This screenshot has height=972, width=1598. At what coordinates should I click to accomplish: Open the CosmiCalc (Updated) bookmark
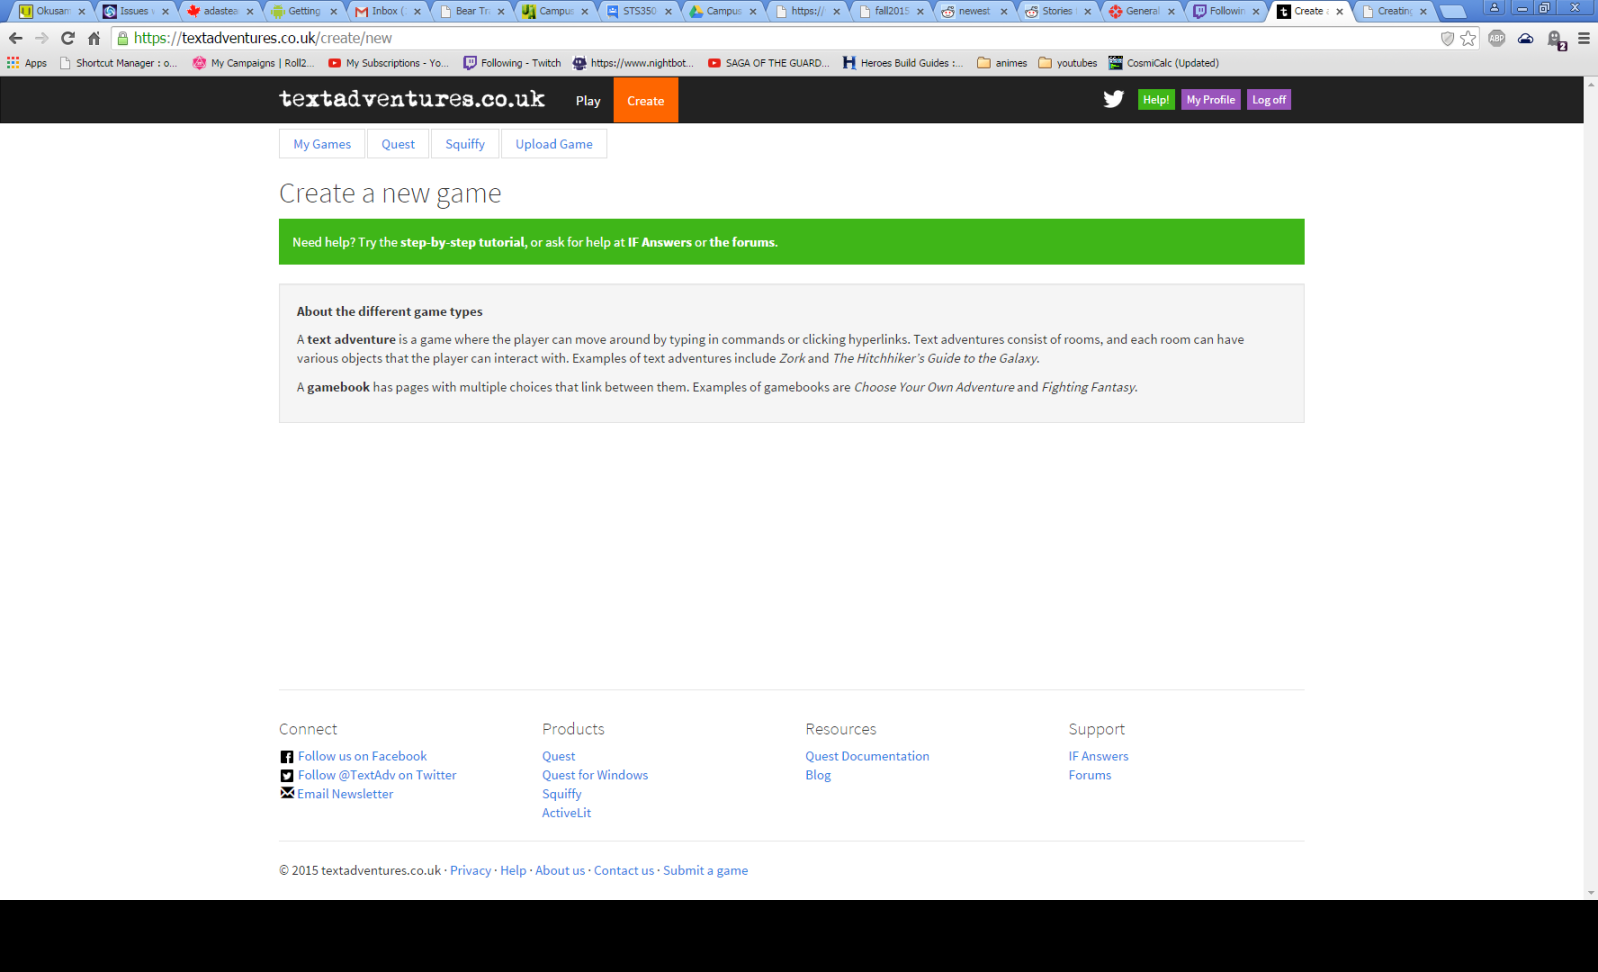pyautogui.click(x=1163, y=62)
